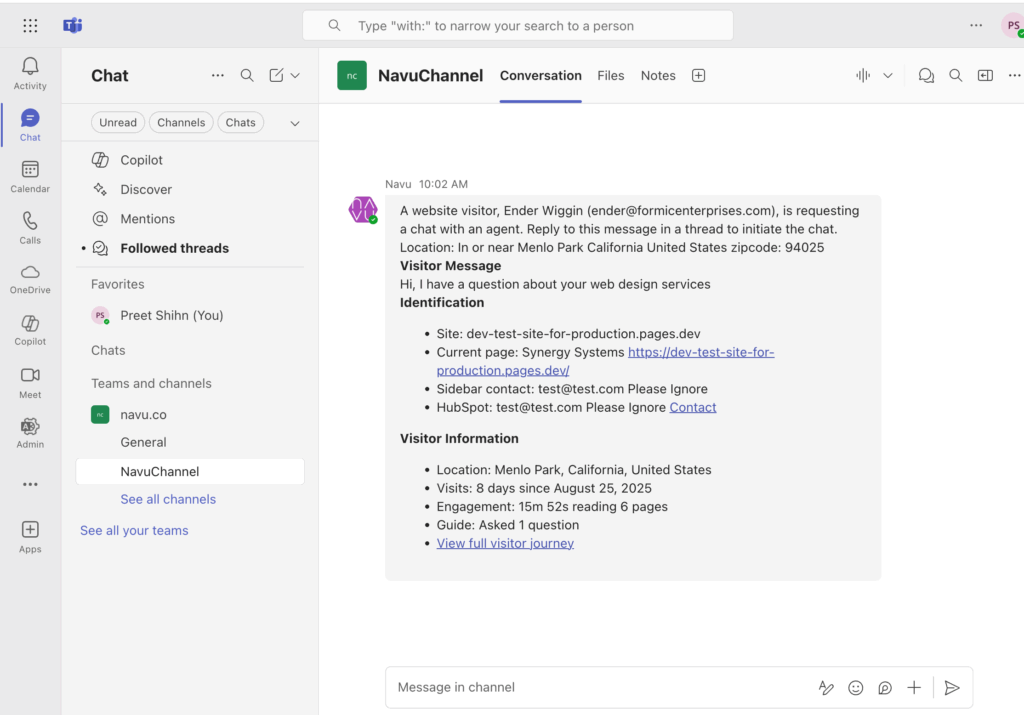Toggle the Unread filter chip
1024x715 pixels.
click(x=118, y=123)
